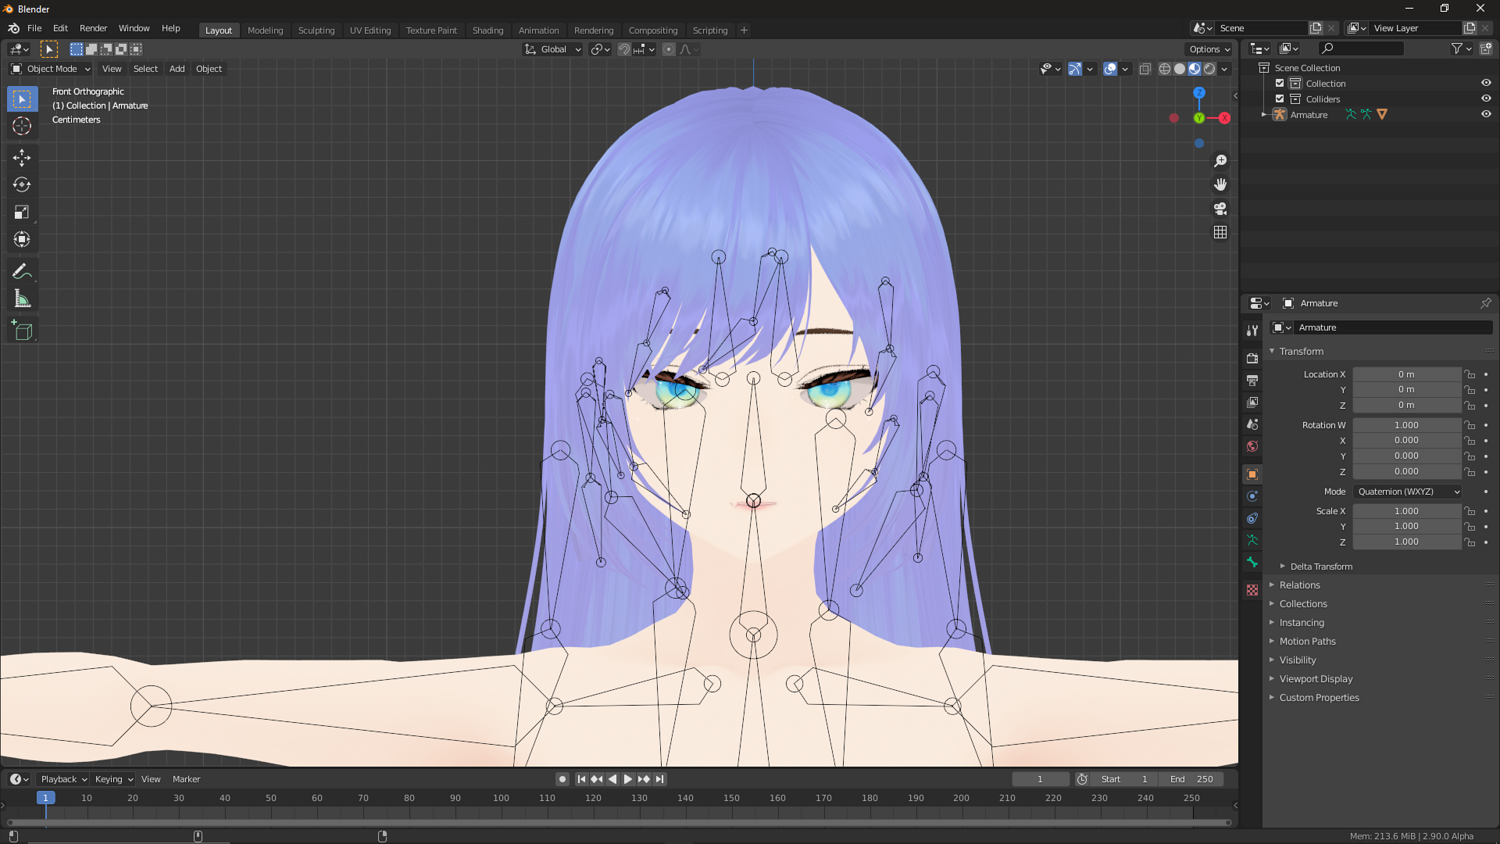Pin the Armature properties panel
1500x844 pixels.
point(1486,303)
